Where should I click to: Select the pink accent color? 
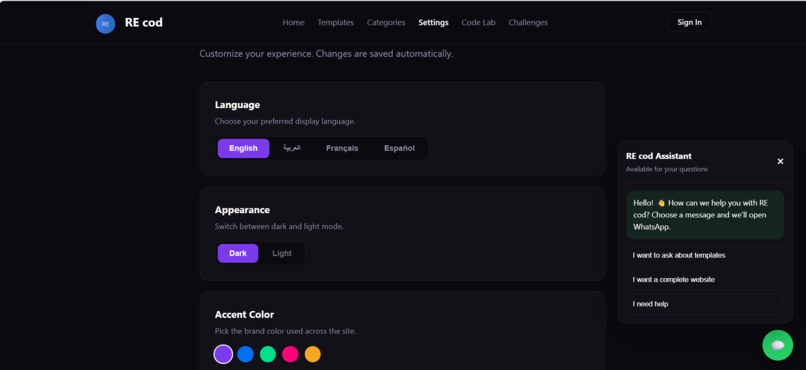click(290, 354)
